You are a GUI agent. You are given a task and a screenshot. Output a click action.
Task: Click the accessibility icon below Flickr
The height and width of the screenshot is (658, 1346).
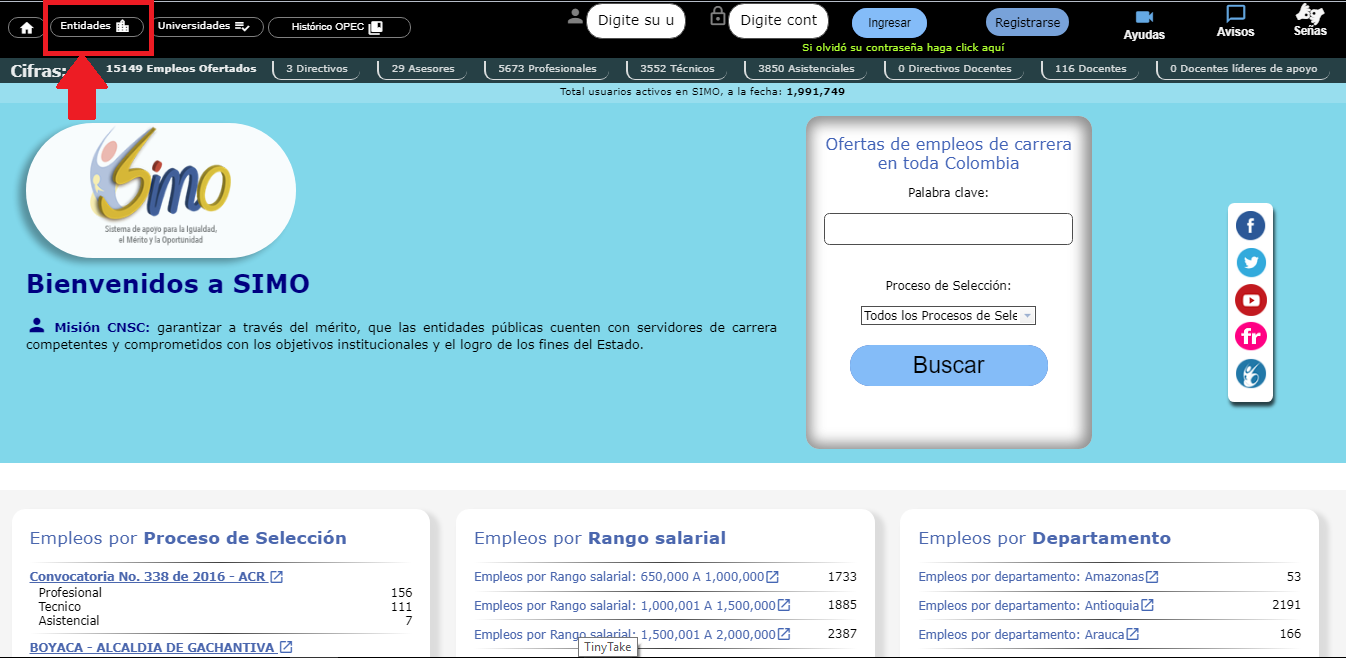point(1250,374)
